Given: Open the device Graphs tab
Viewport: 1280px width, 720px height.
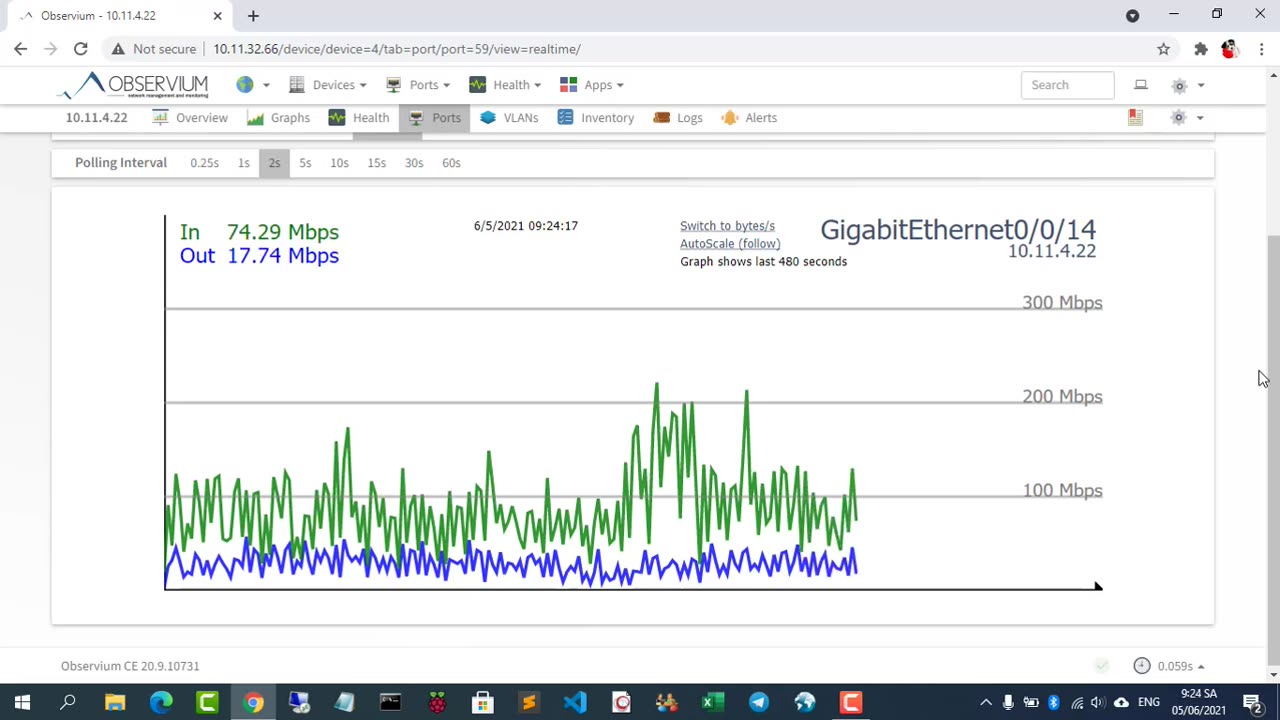Looking at the screenshot, I should (x=278, y=118).
